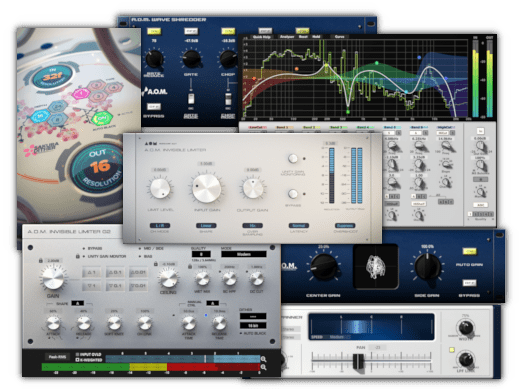
Task: Click Hold in the EQ top bar
Action: [316, 37]
